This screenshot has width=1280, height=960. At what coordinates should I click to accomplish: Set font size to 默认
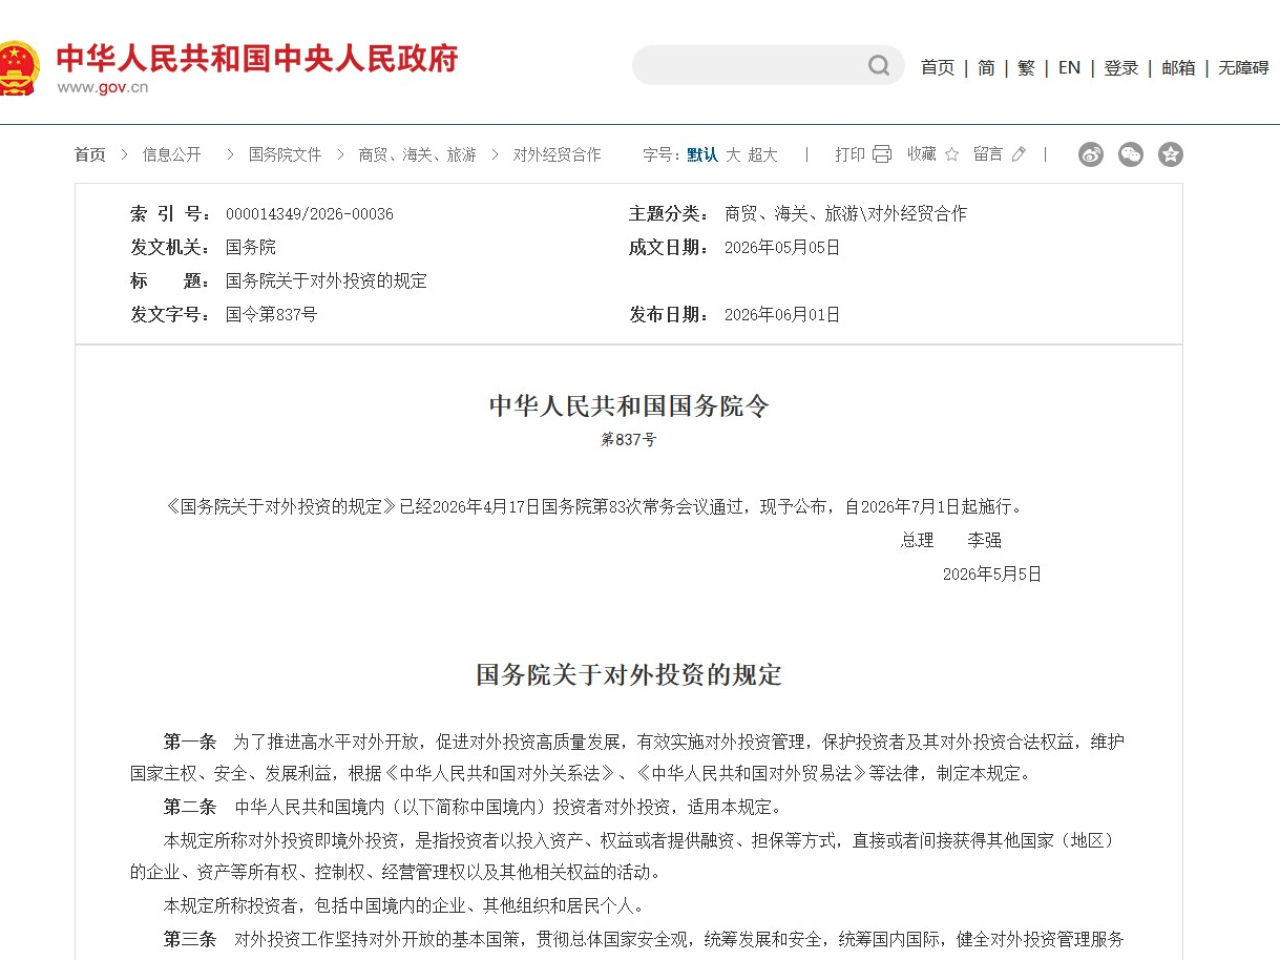(x=702, y=154)
